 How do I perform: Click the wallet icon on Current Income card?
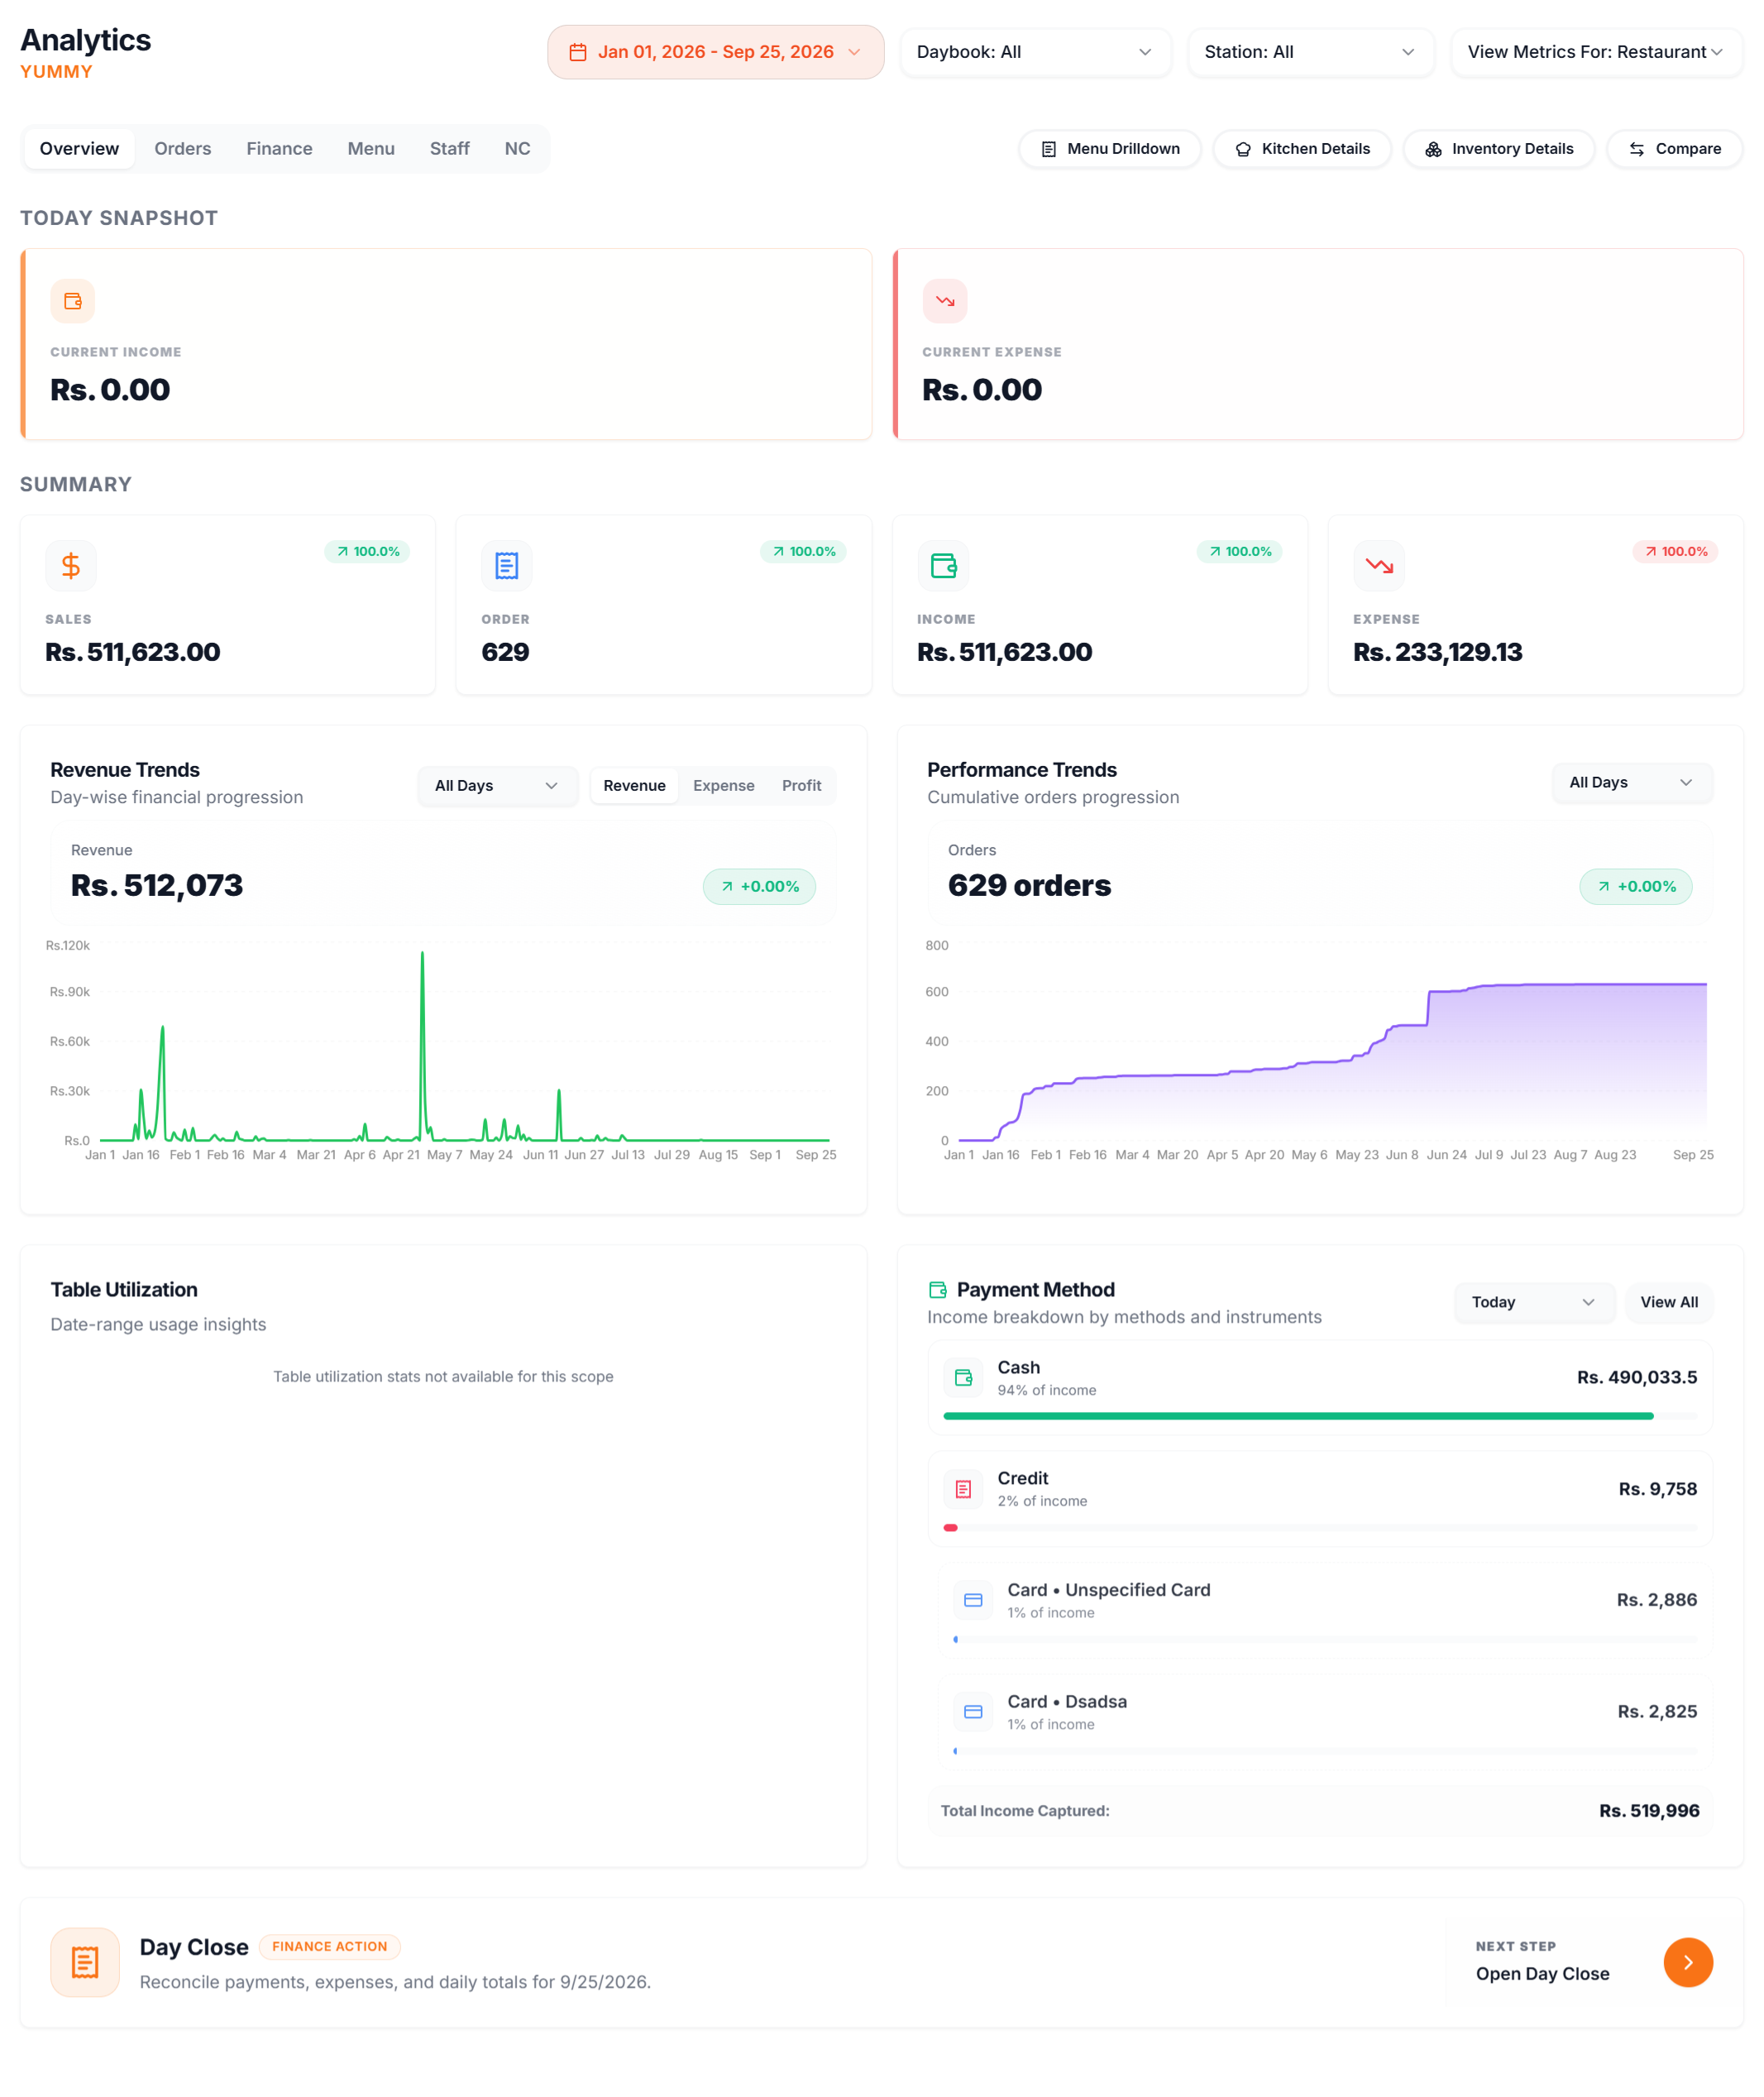[x=73, y=301]
